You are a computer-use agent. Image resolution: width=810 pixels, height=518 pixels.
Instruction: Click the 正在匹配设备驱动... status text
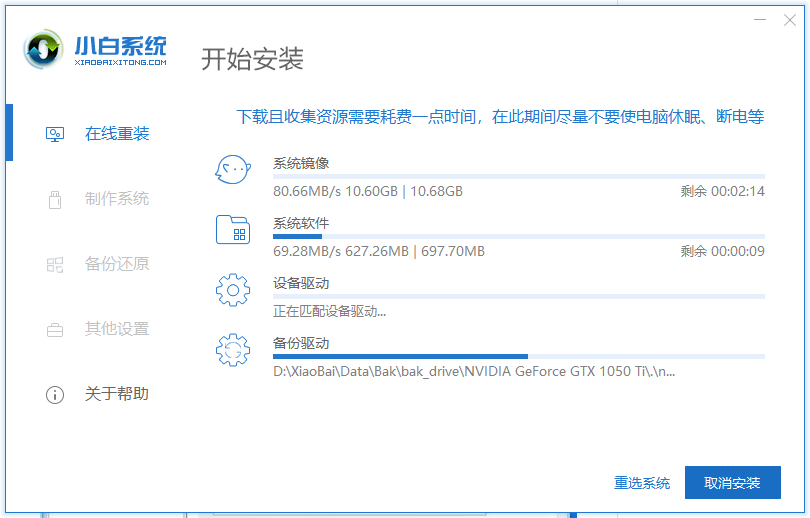tap(330, 311)
